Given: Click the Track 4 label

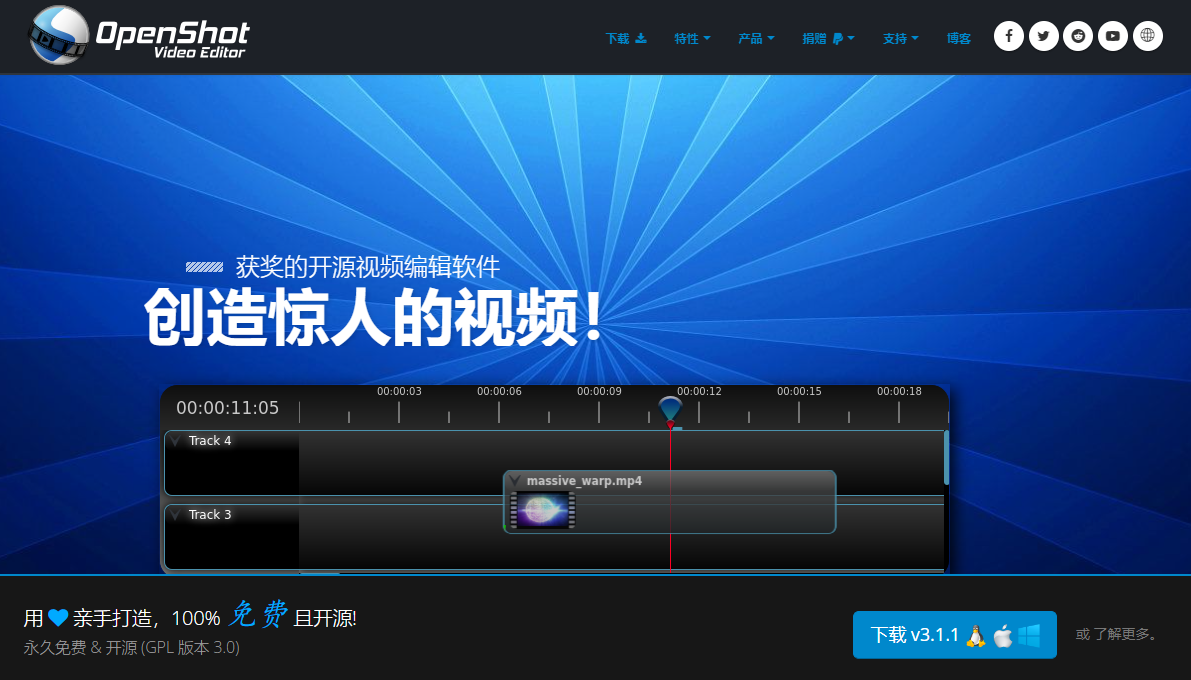Looking at the screenshot, I should 210,441.
